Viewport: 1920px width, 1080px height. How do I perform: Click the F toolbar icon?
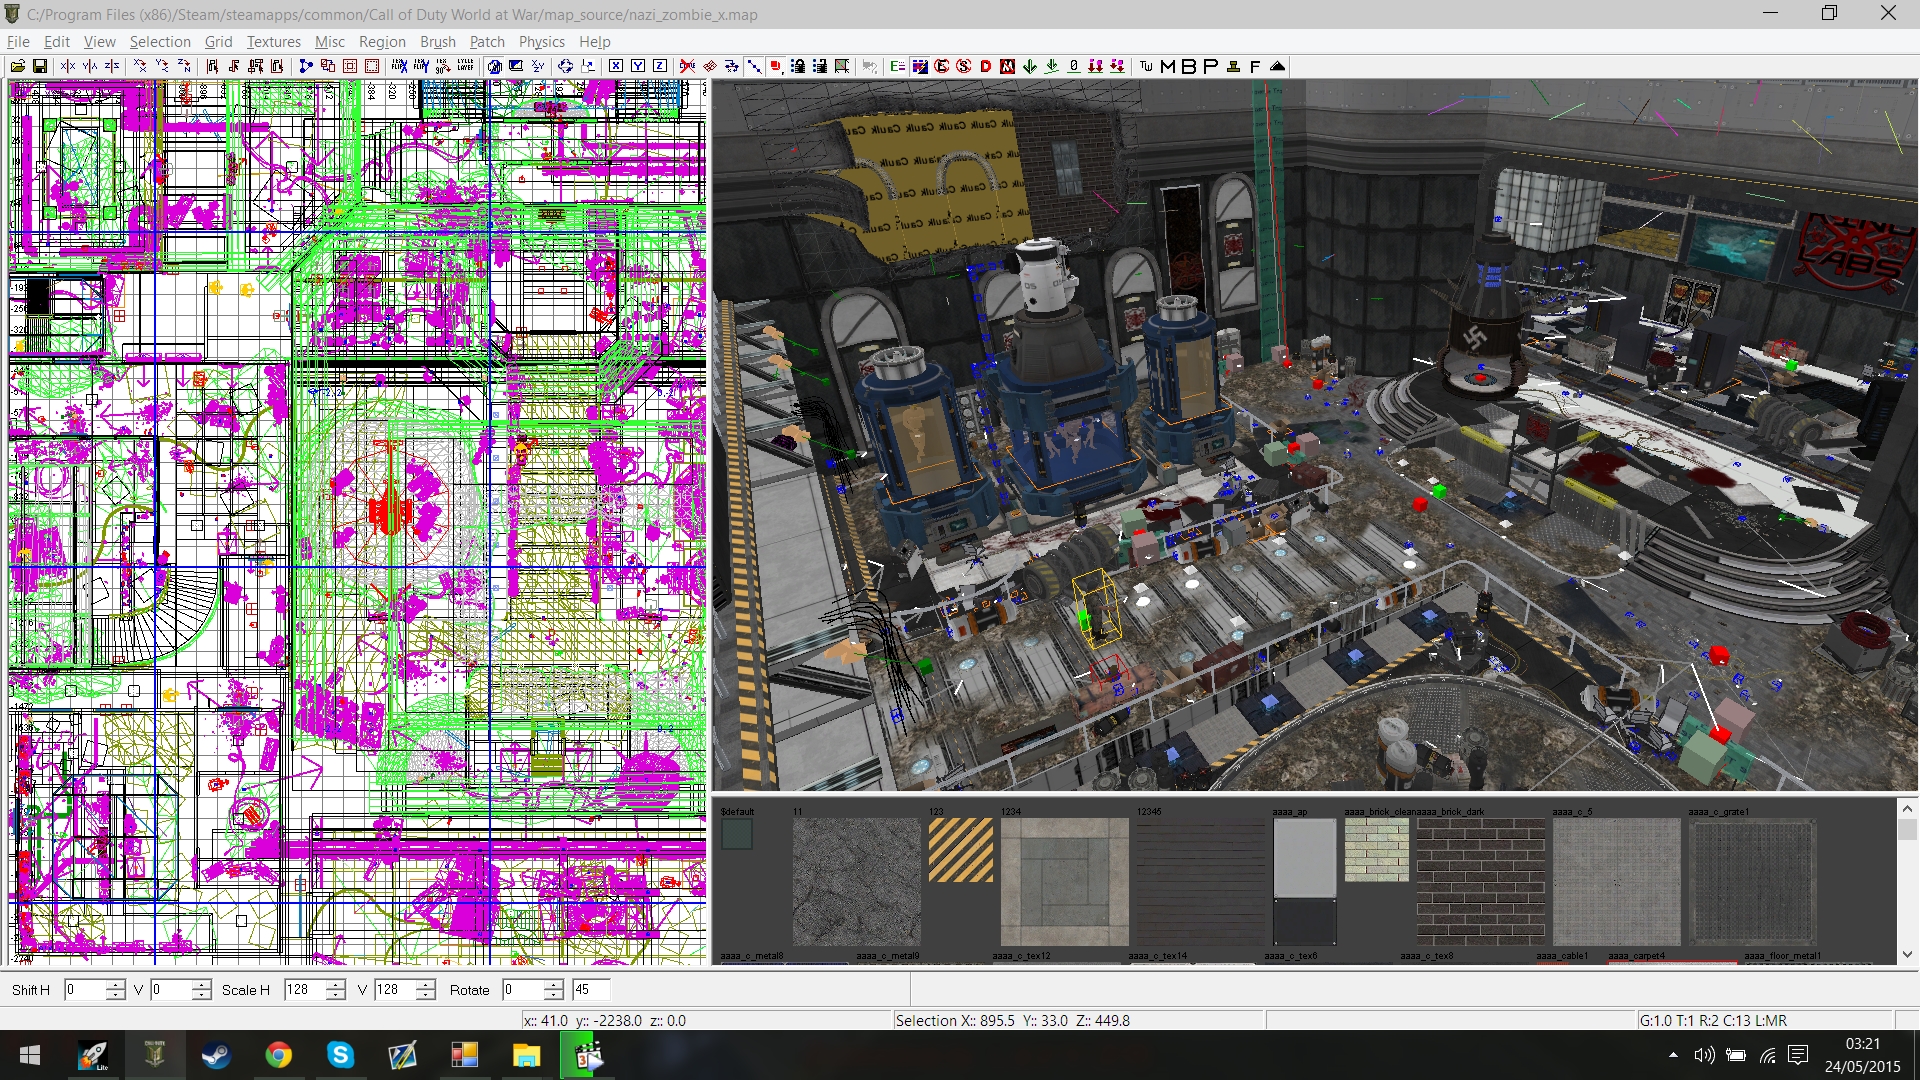[1255, 66]
